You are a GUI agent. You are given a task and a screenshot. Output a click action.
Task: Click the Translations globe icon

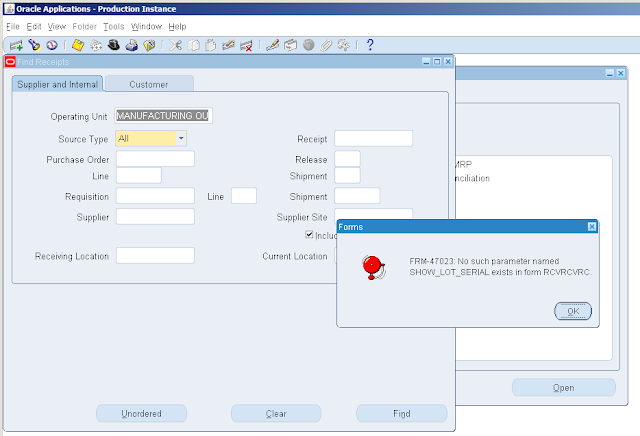(x=309, y=45)
